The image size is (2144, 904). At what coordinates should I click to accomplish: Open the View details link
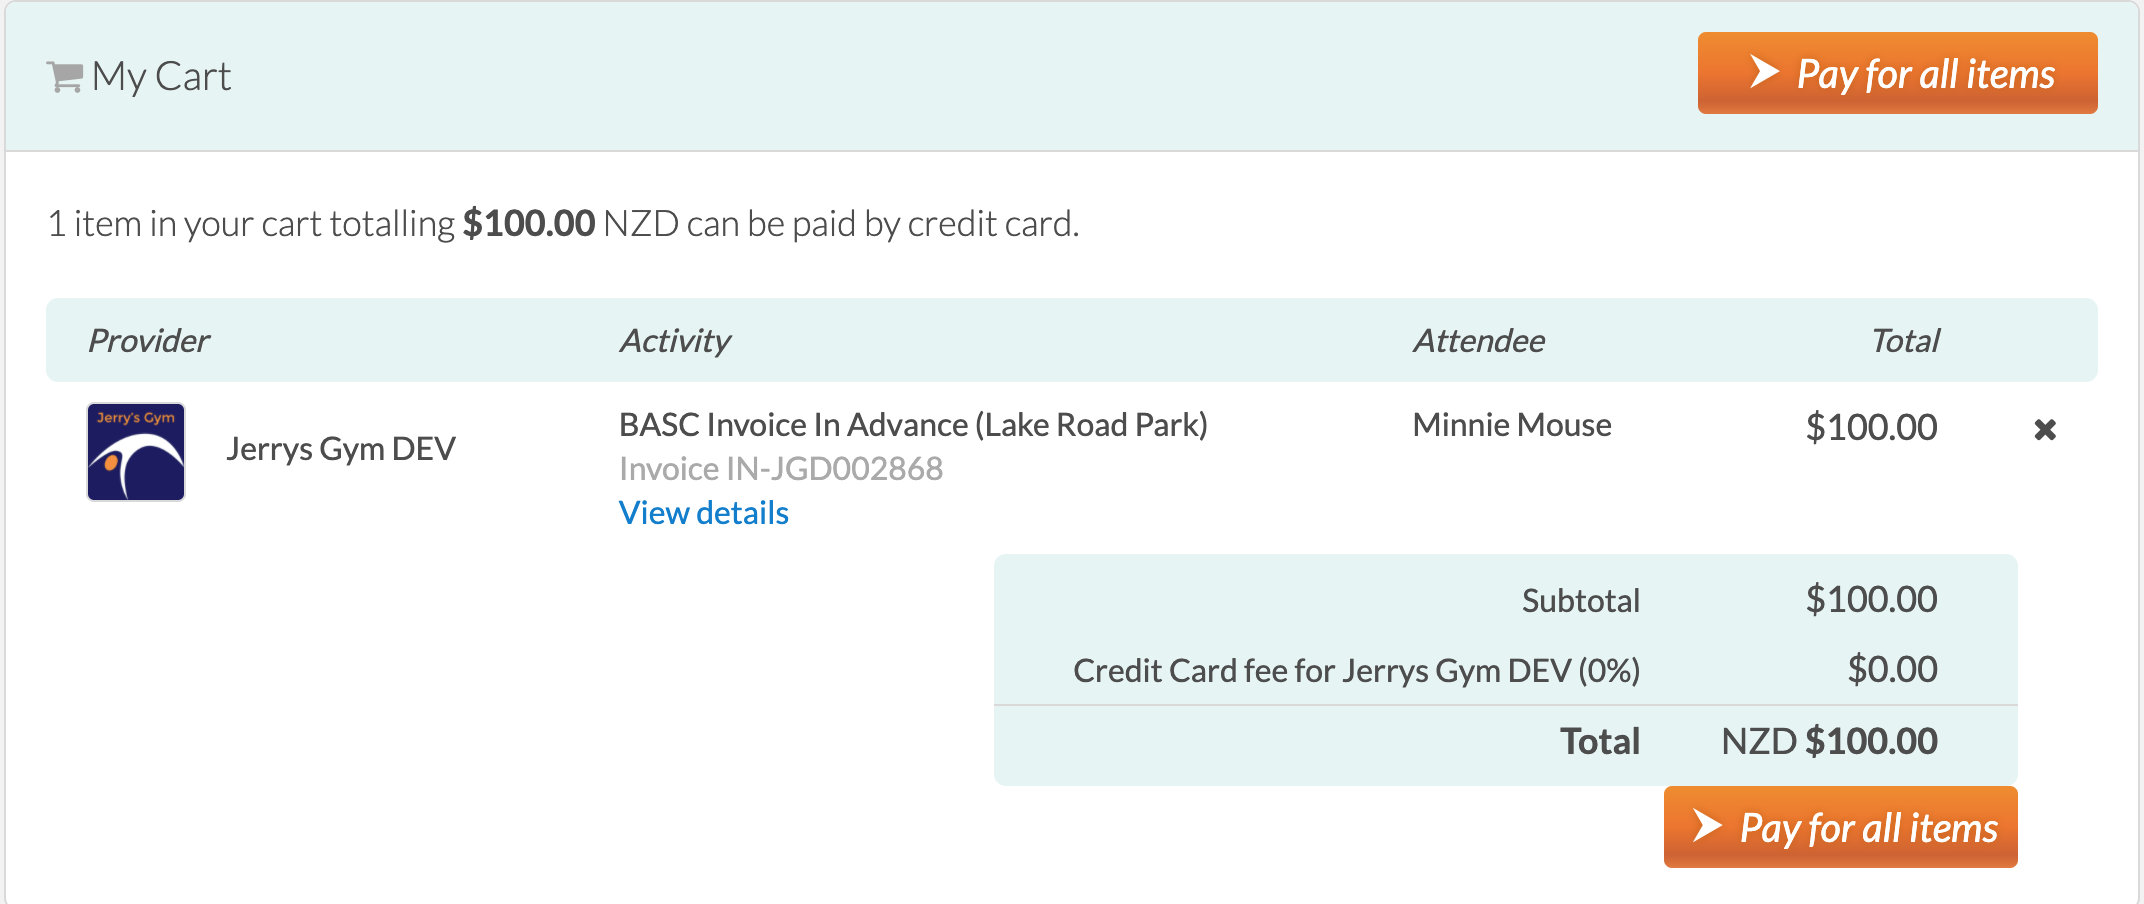tap(704, 513)
